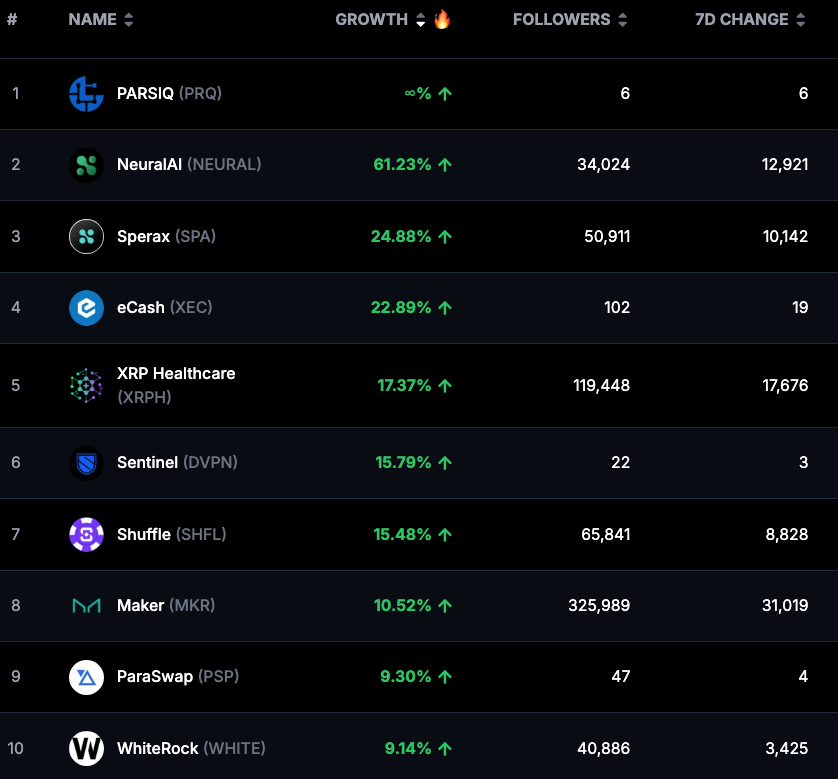Click the 31,019 7D change cell

[785, 605]
